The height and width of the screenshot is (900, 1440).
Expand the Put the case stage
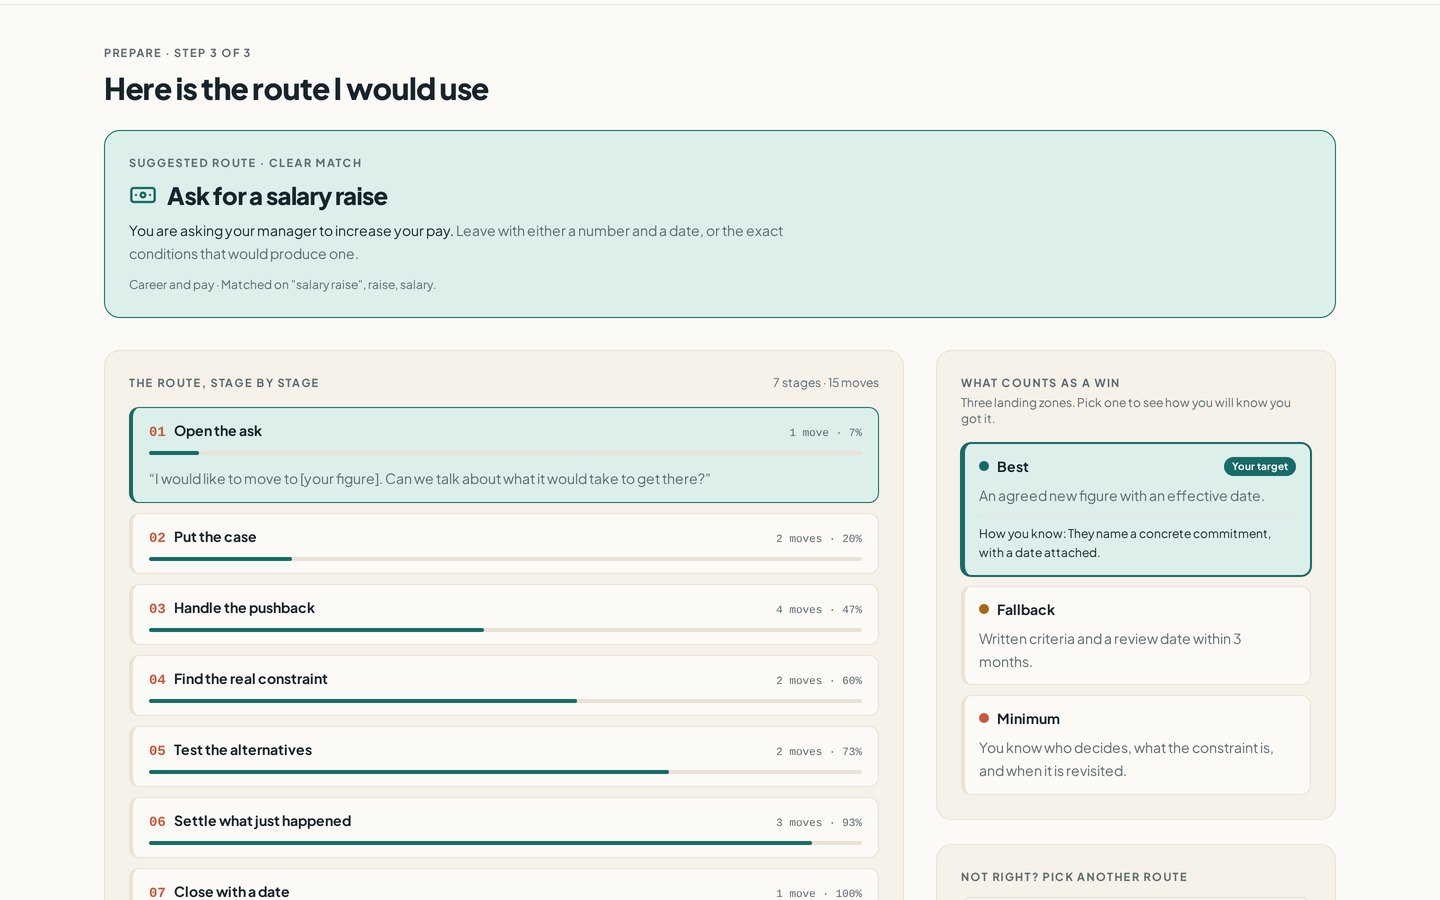point(504,544)
